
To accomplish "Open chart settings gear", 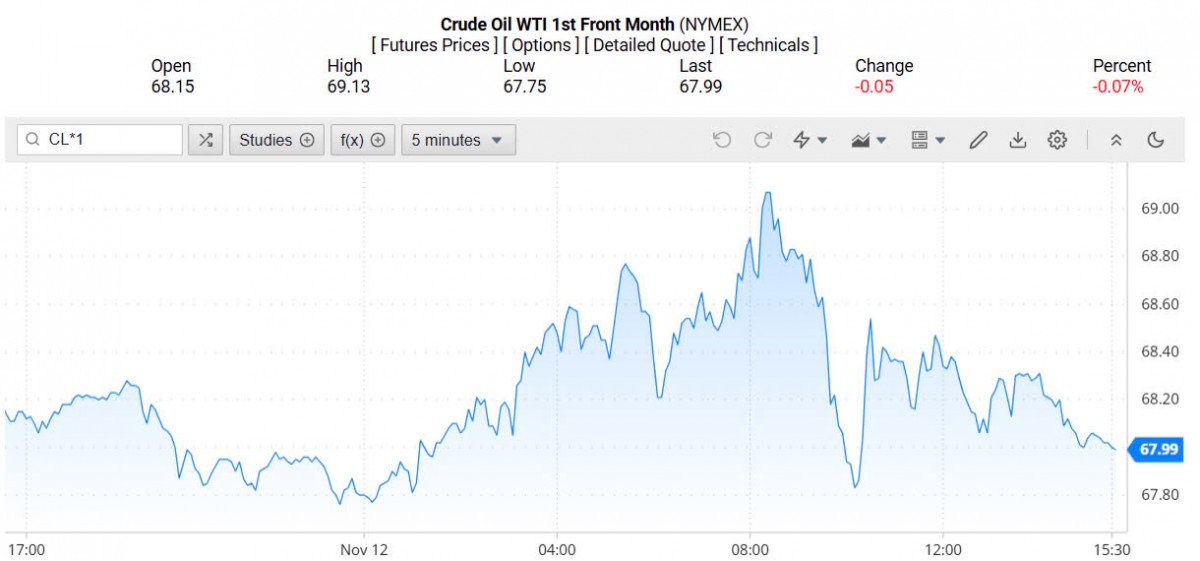I will pyautogui.click(x=1057, y=140).
